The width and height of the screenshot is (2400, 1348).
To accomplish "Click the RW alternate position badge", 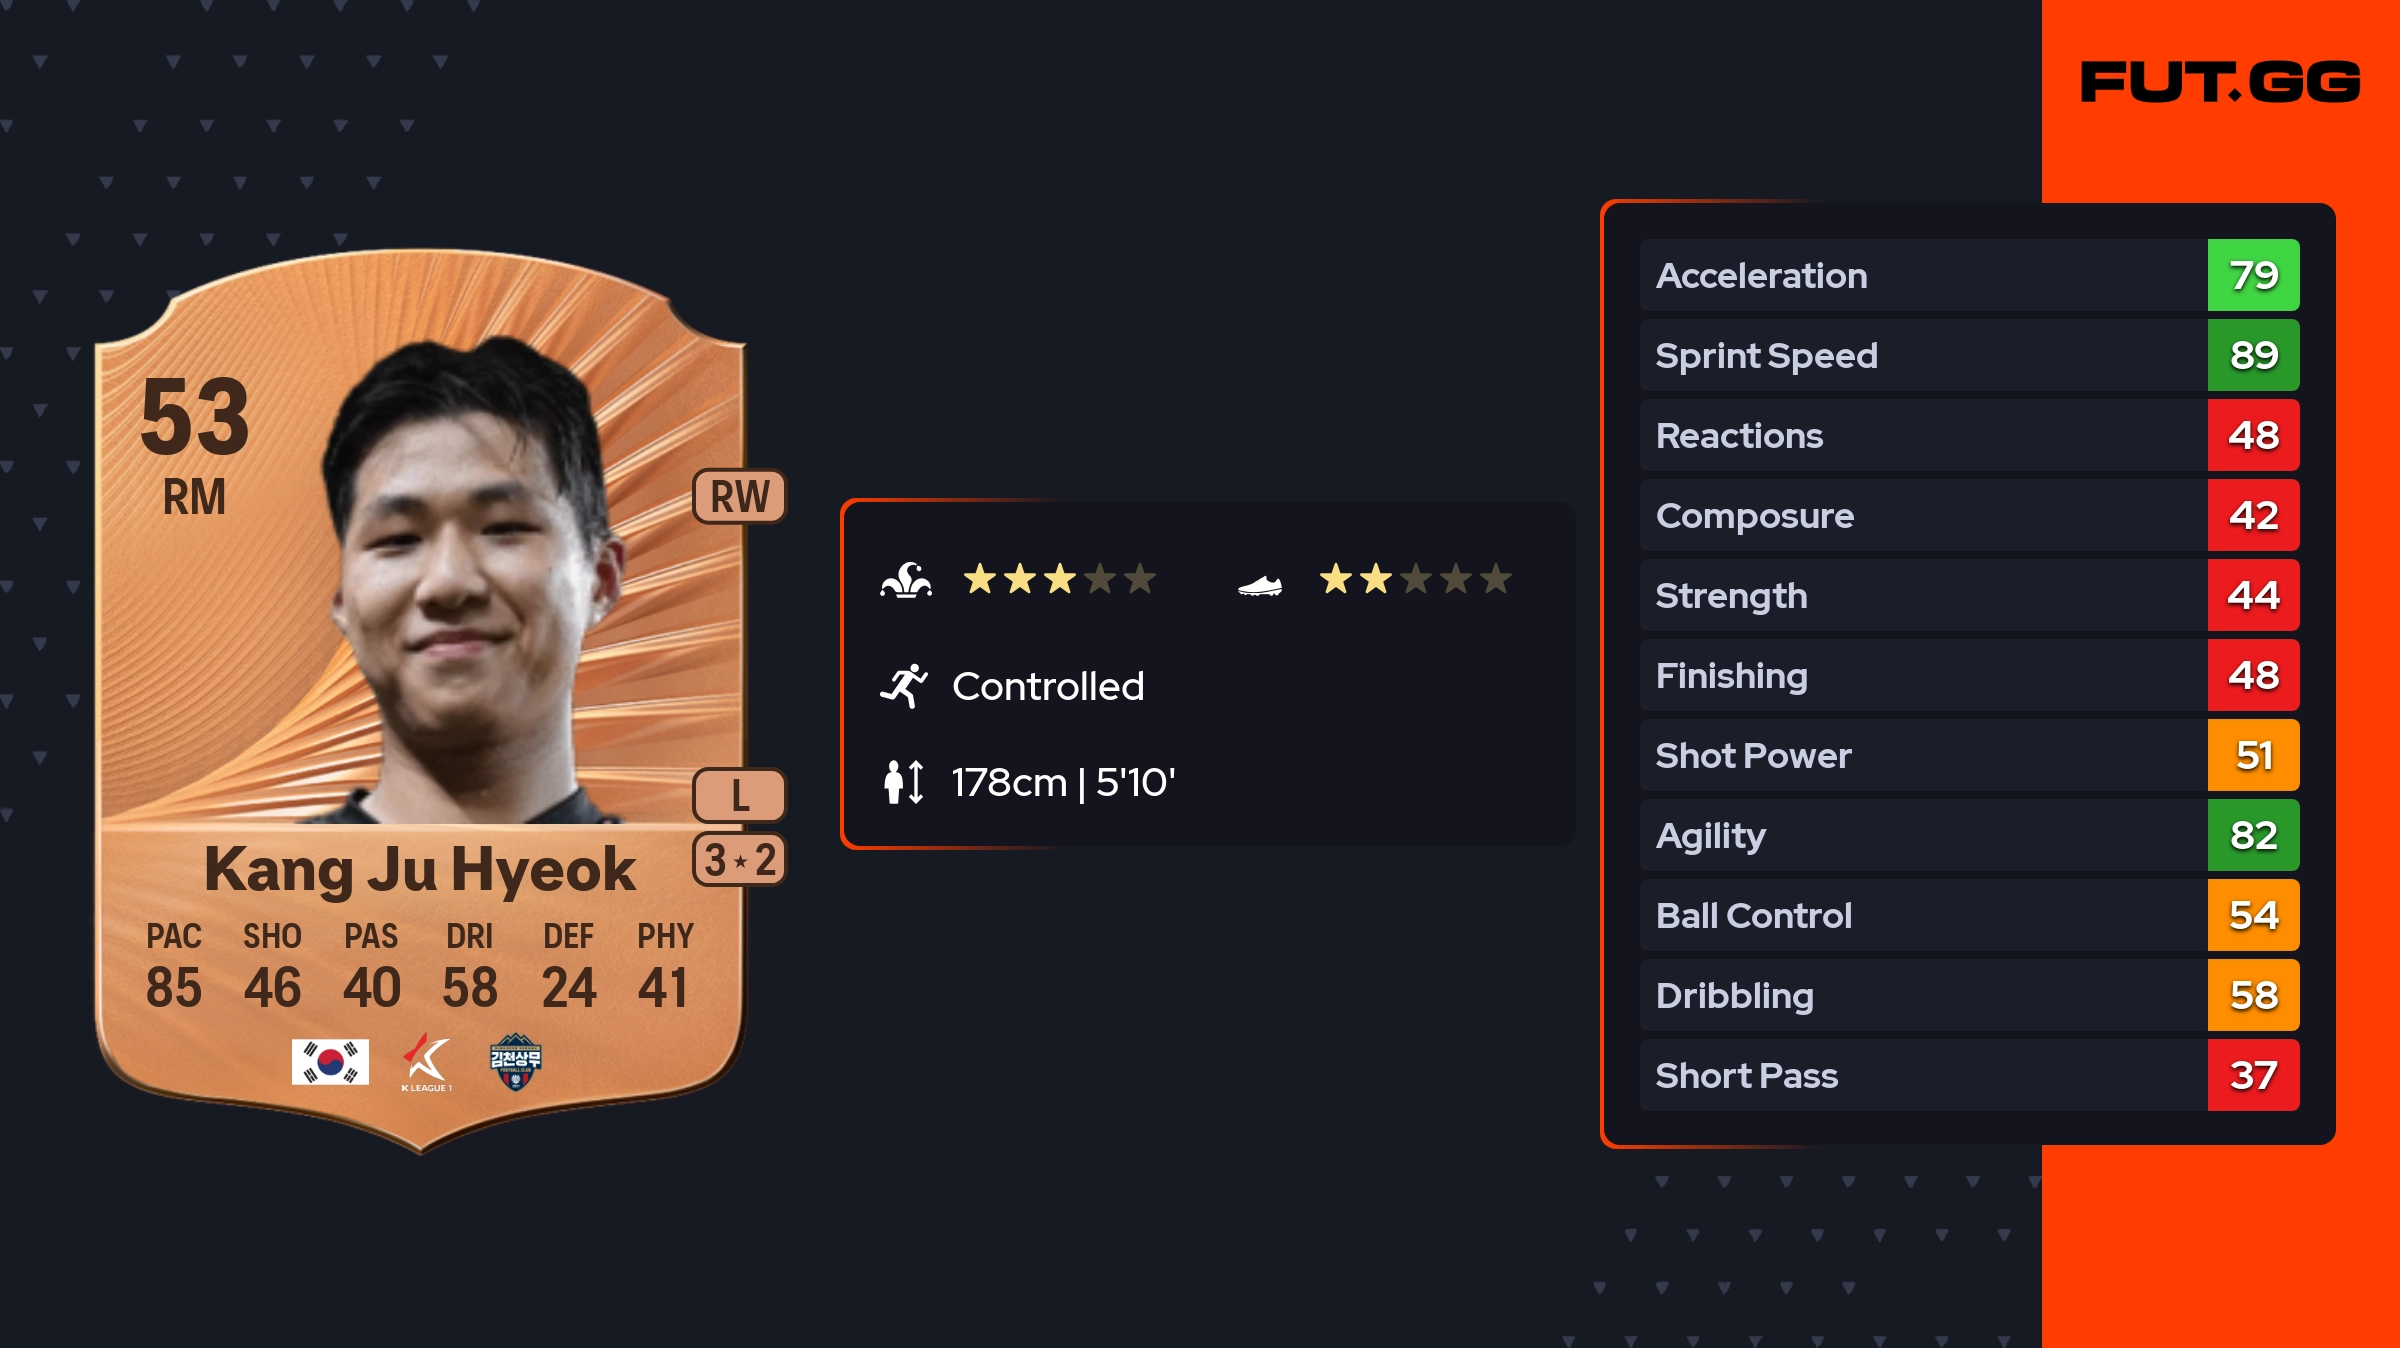I will click(740, 496).
